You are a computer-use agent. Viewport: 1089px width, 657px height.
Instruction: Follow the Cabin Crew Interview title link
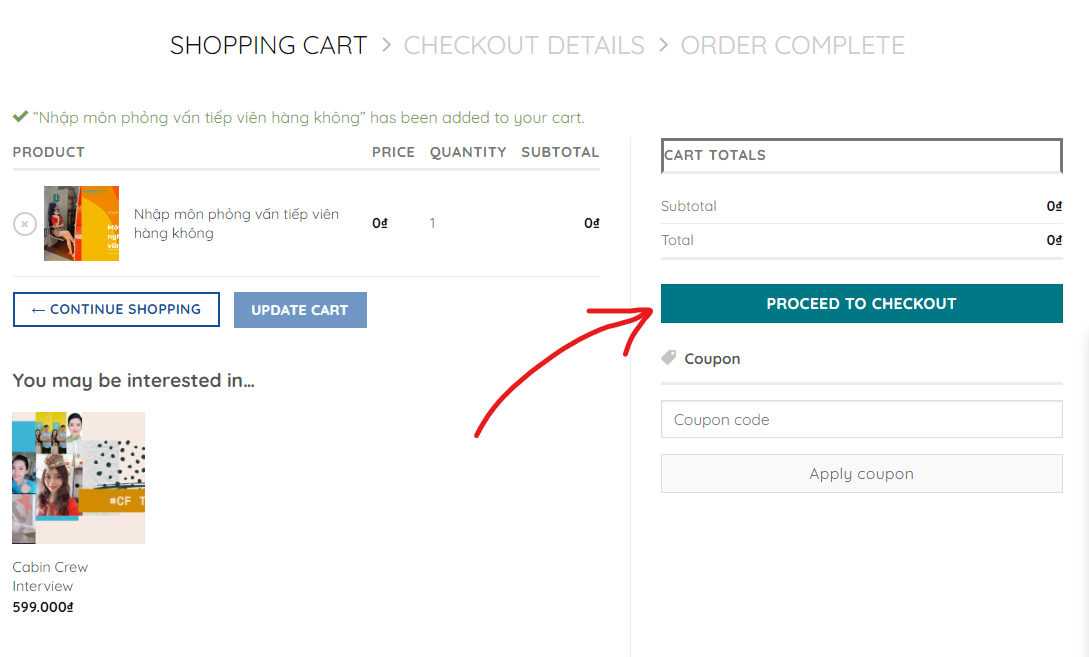click(50, 576)
